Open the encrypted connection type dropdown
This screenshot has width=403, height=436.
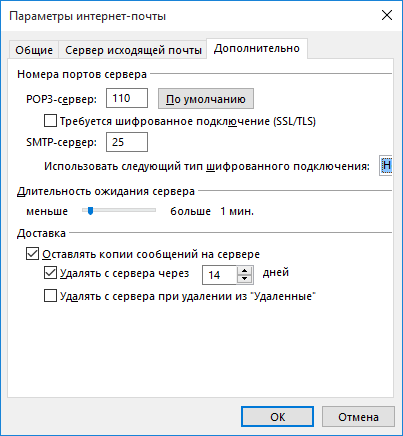(386, 165)
